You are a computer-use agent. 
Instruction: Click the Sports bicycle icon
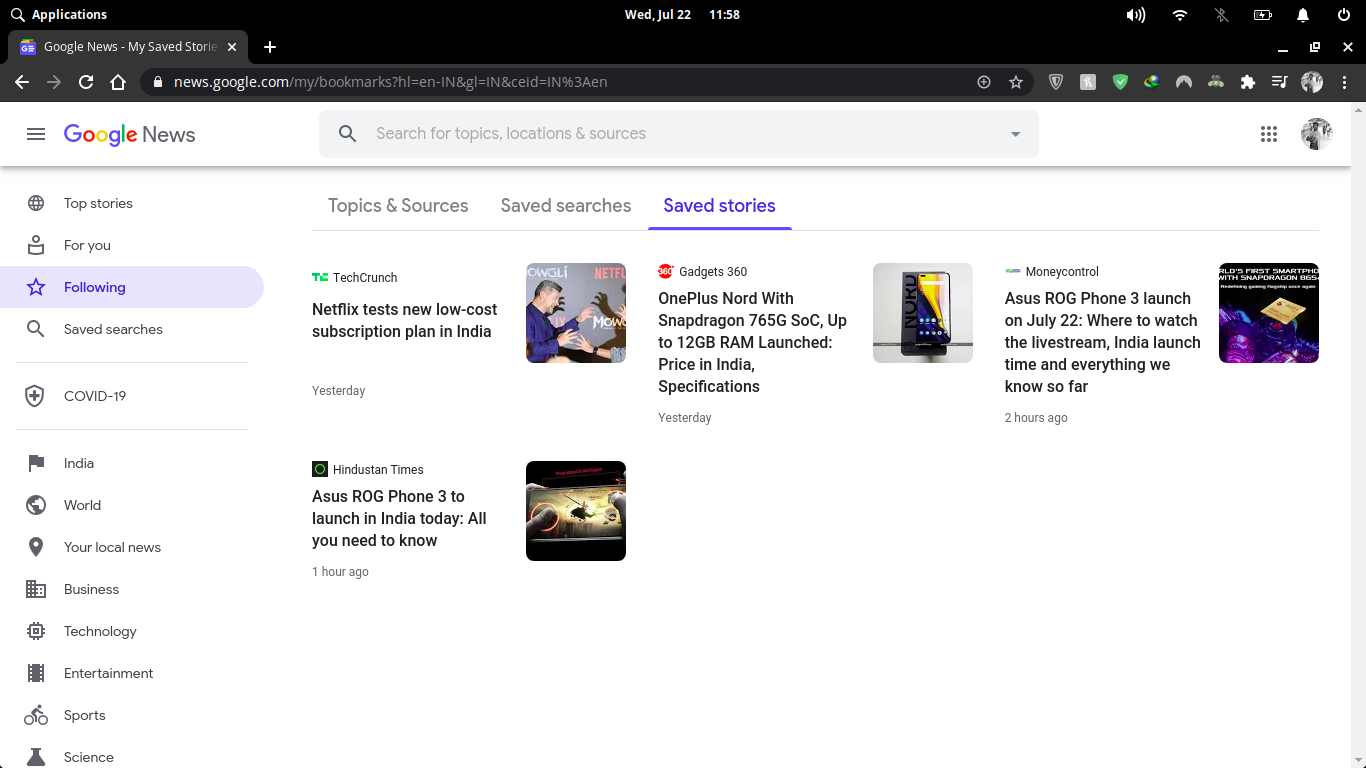(36, 715)
